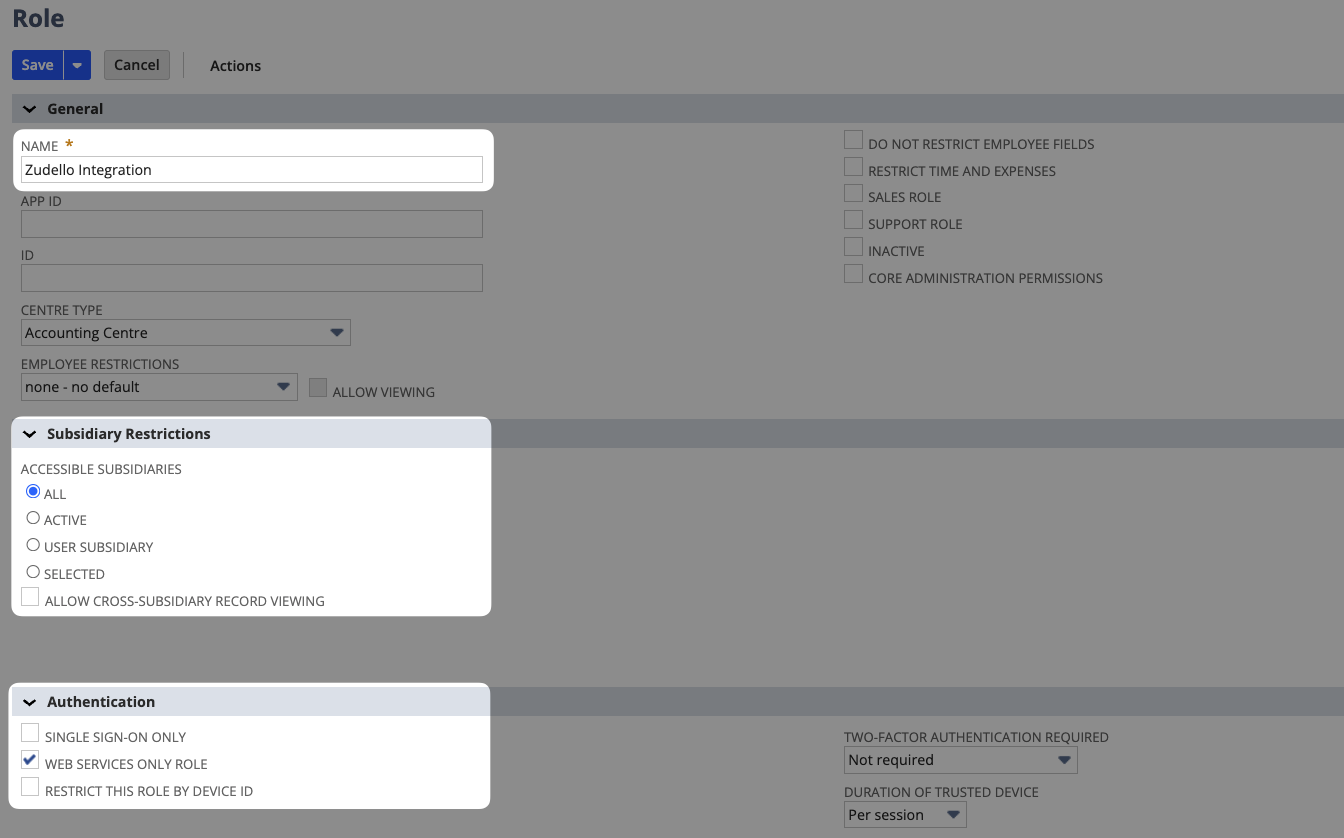Click the Save button

(37, 65)
